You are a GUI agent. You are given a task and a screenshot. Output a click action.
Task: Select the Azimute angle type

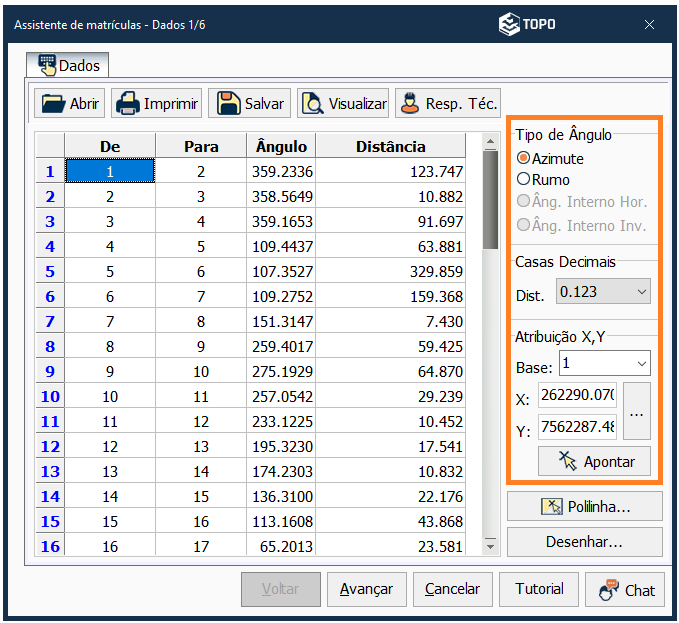pos(523,158)
